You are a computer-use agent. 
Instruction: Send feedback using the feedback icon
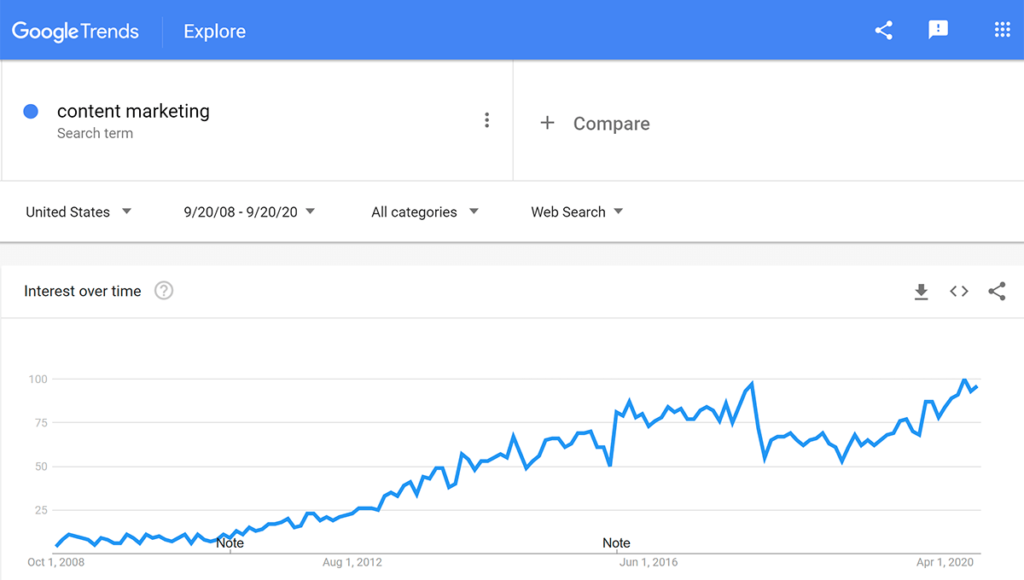click(938, 30)
